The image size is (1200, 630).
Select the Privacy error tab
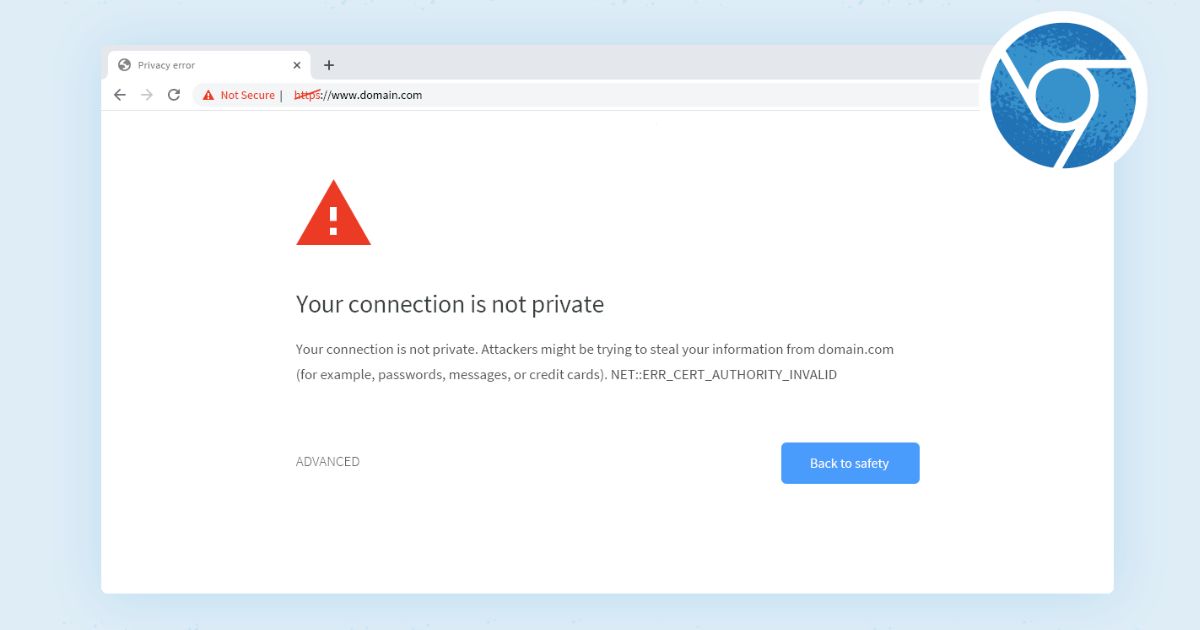(180, 64)
